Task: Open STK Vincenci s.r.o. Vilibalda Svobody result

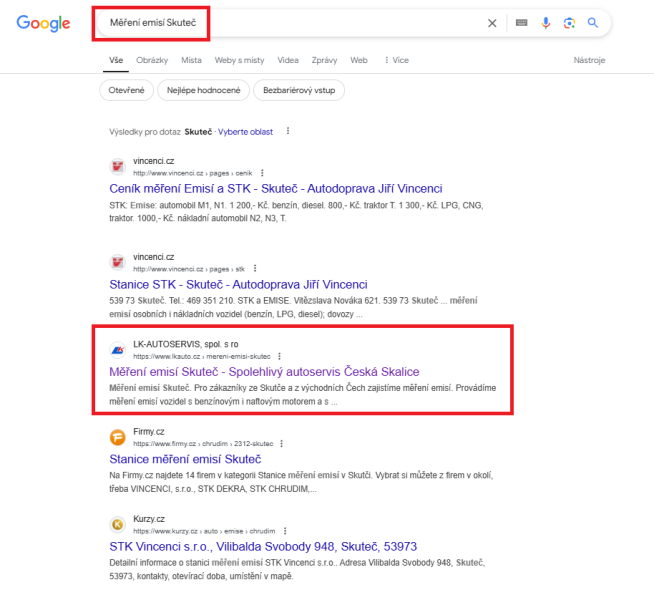Action: pyautogui.click(x=263, y=547)
